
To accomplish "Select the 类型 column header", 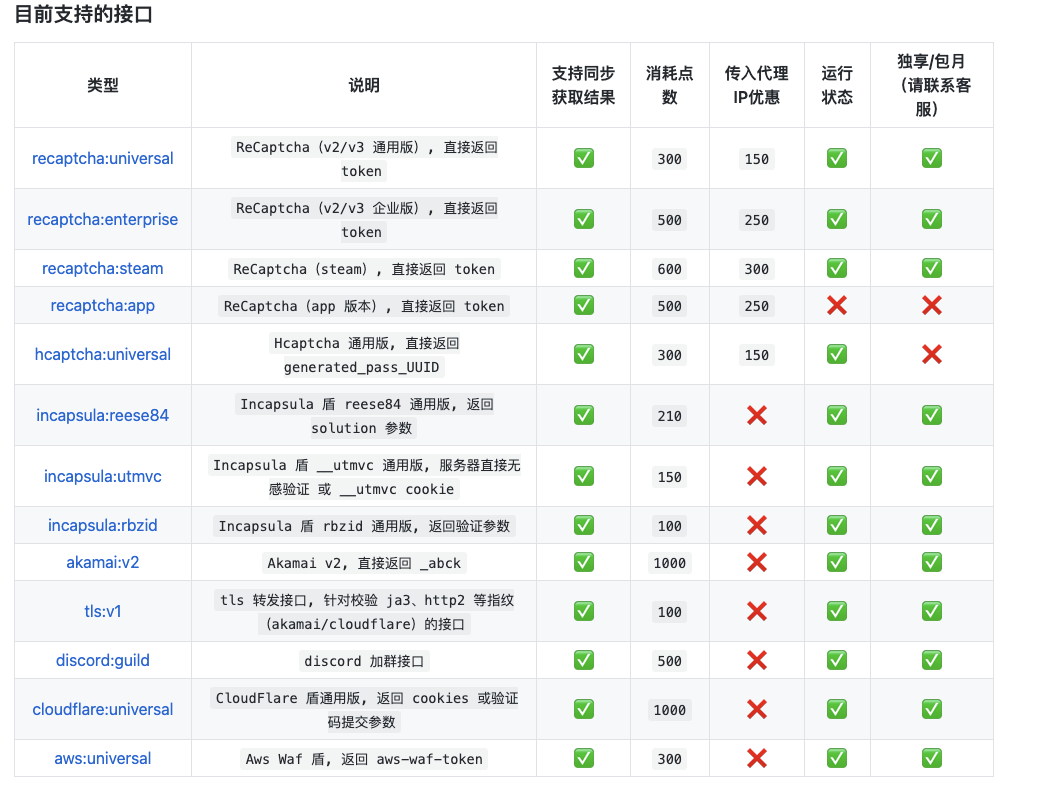I will (102, 85).
